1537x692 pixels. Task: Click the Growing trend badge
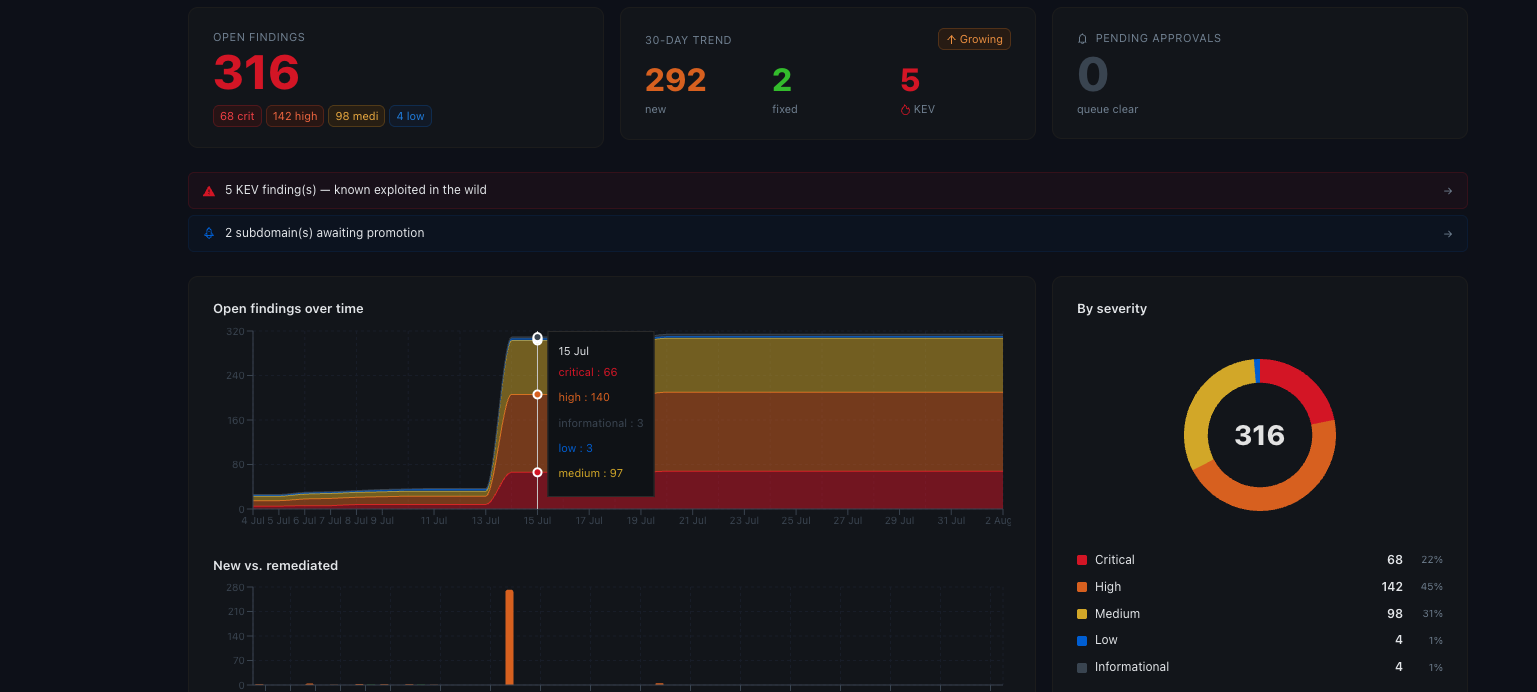[974, 39]
